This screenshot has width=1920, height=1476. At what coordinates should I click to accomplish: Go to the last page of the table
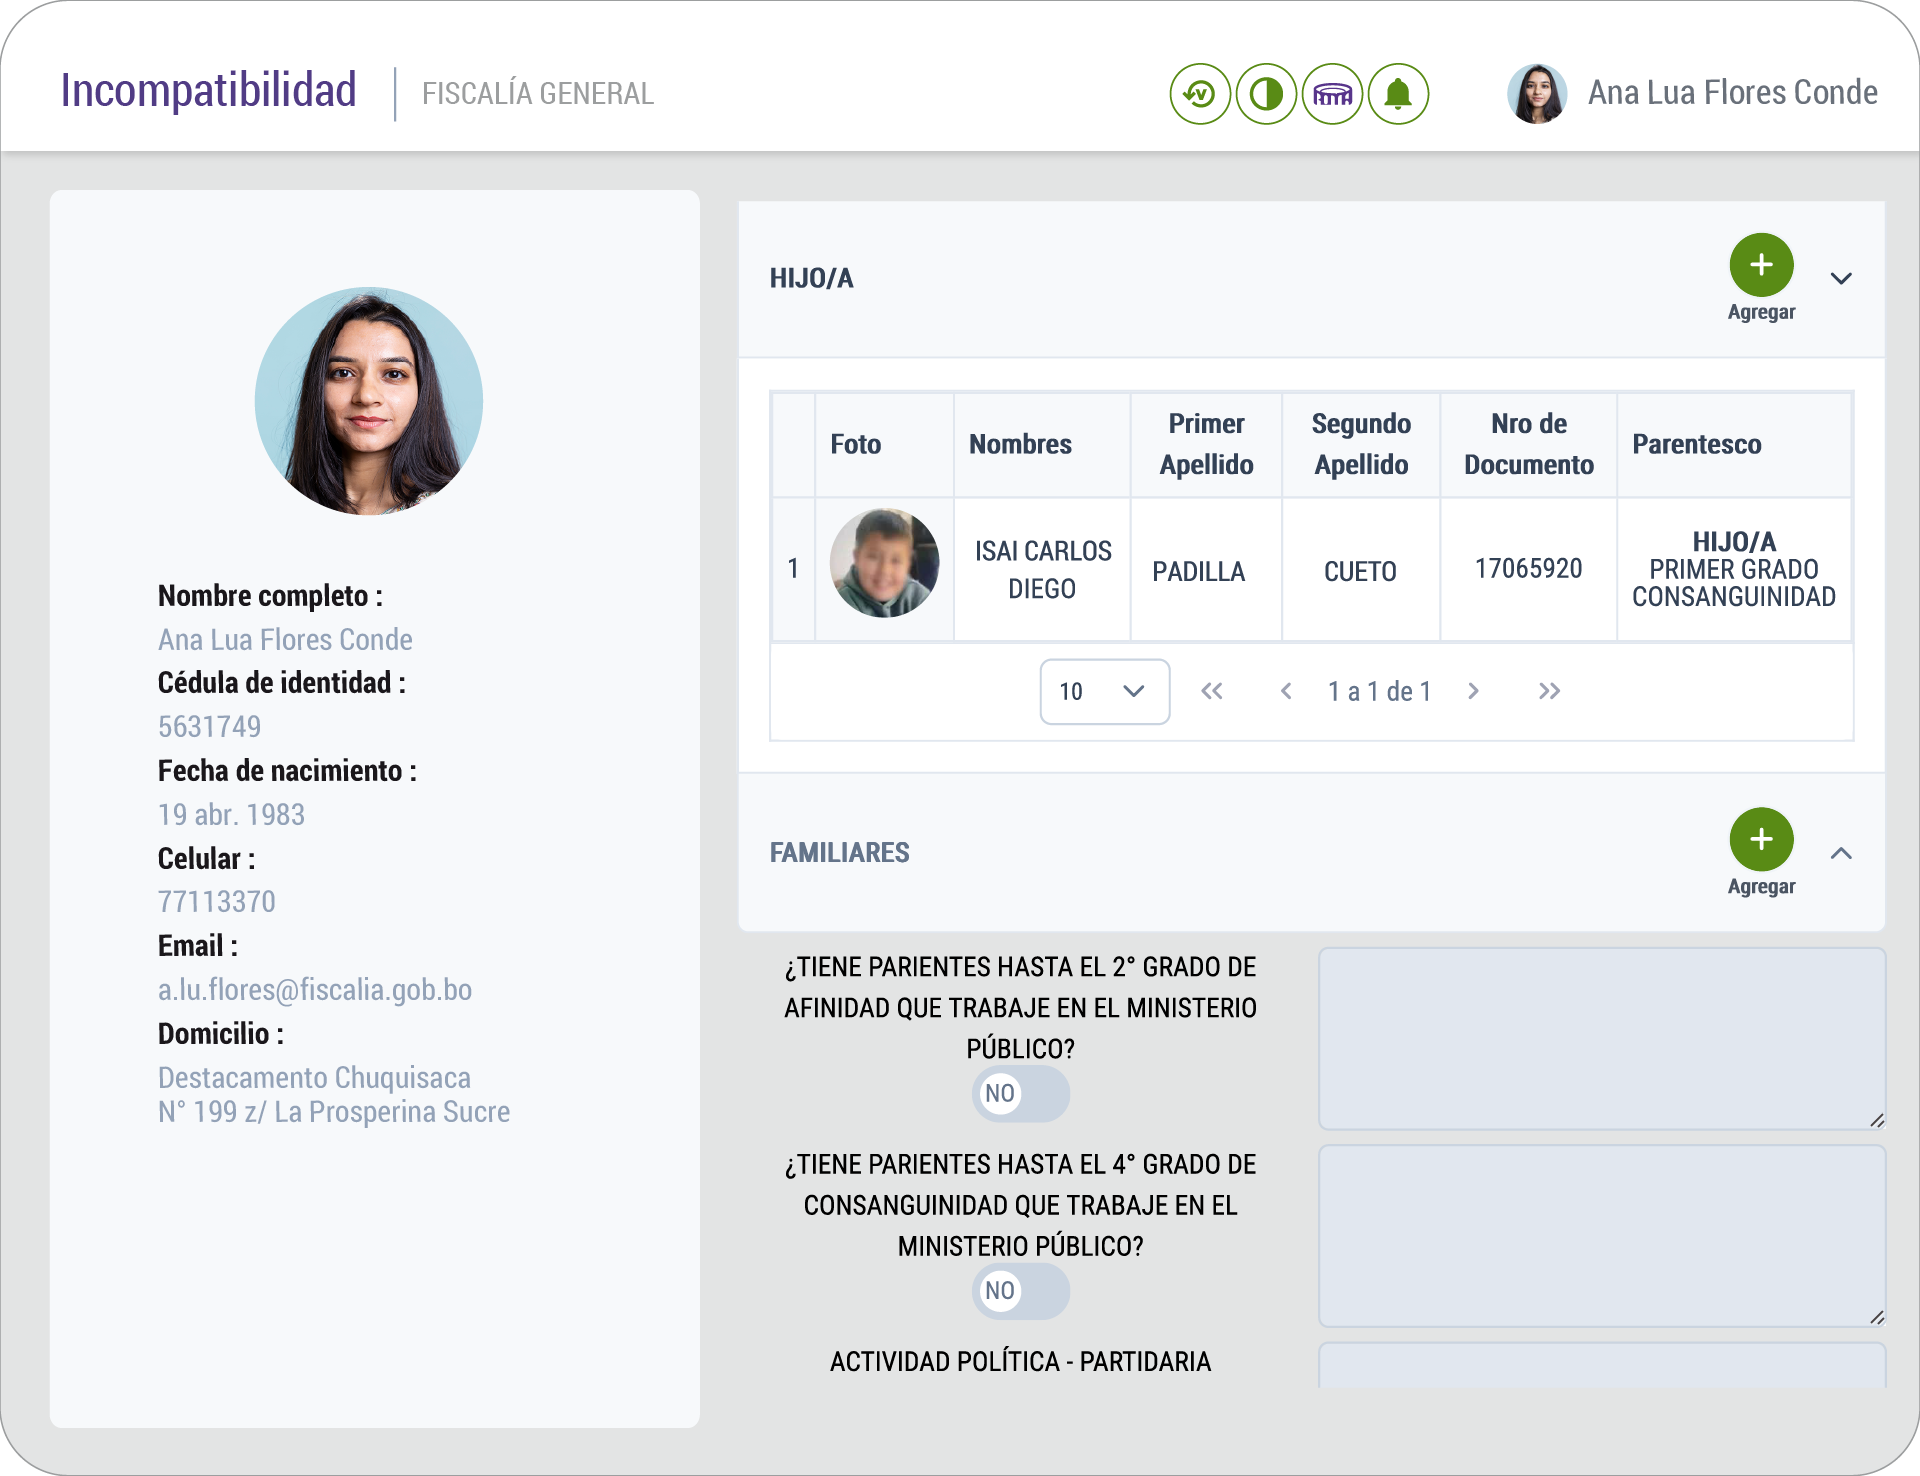(1549, 691)
